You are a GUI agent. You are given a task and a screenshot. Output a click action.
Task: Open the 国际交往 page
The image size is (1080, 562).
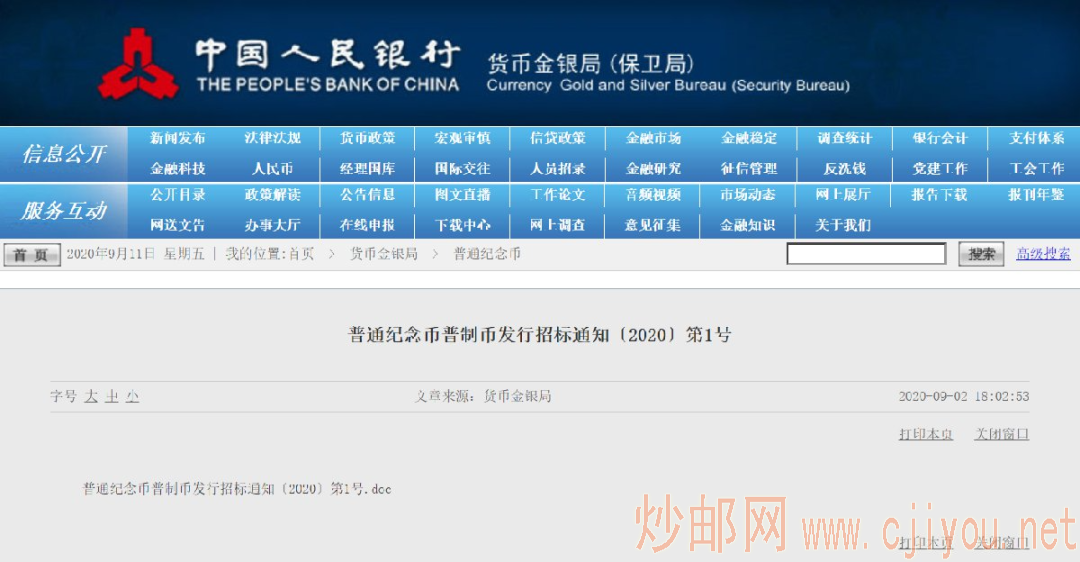462,169
